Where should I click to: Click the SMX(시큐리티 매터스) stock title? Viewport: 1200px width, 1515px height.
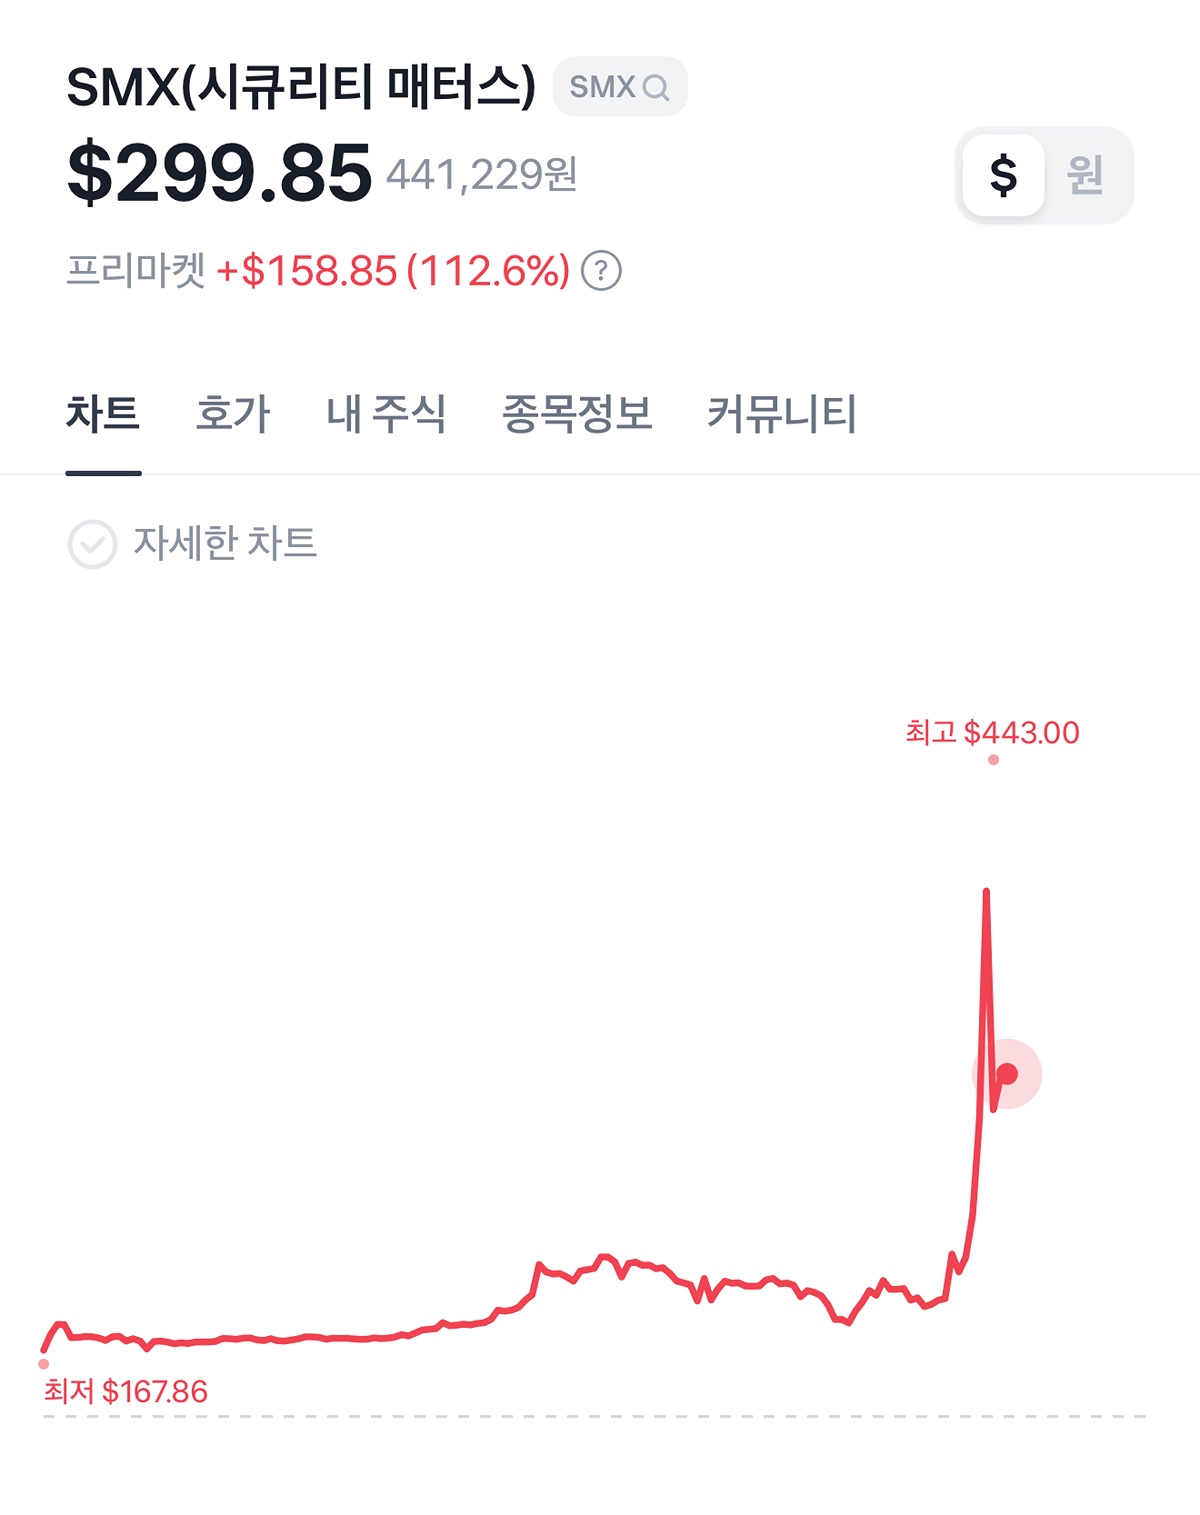point(301,87)
